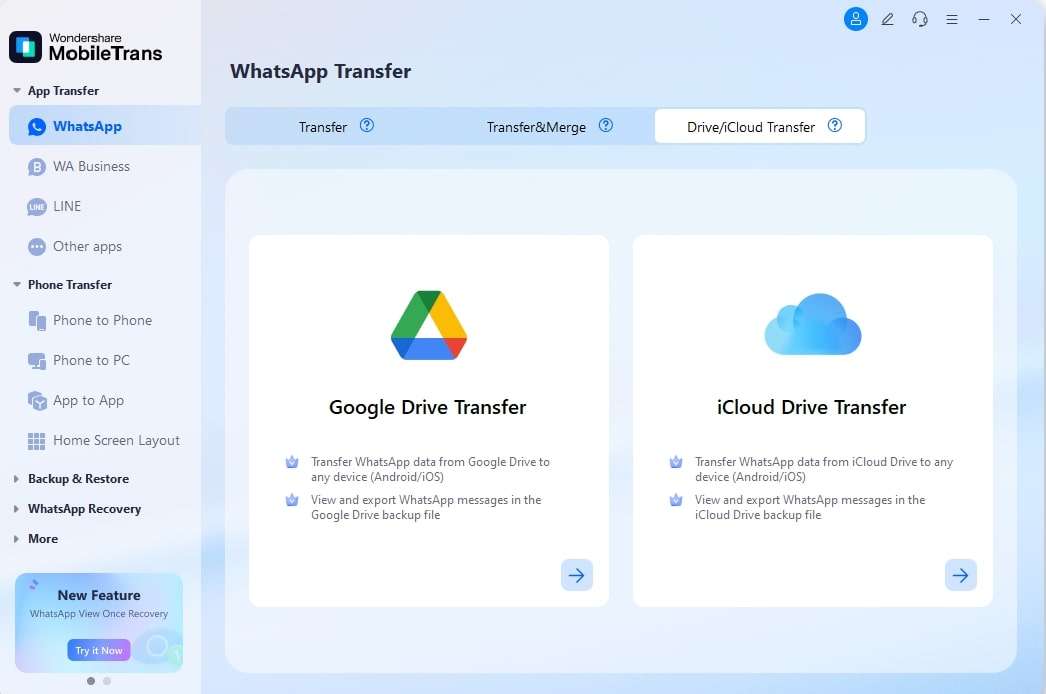Open Home Screen Layout
Viewport: 1046px width, 694px height.
pos(116,440)
